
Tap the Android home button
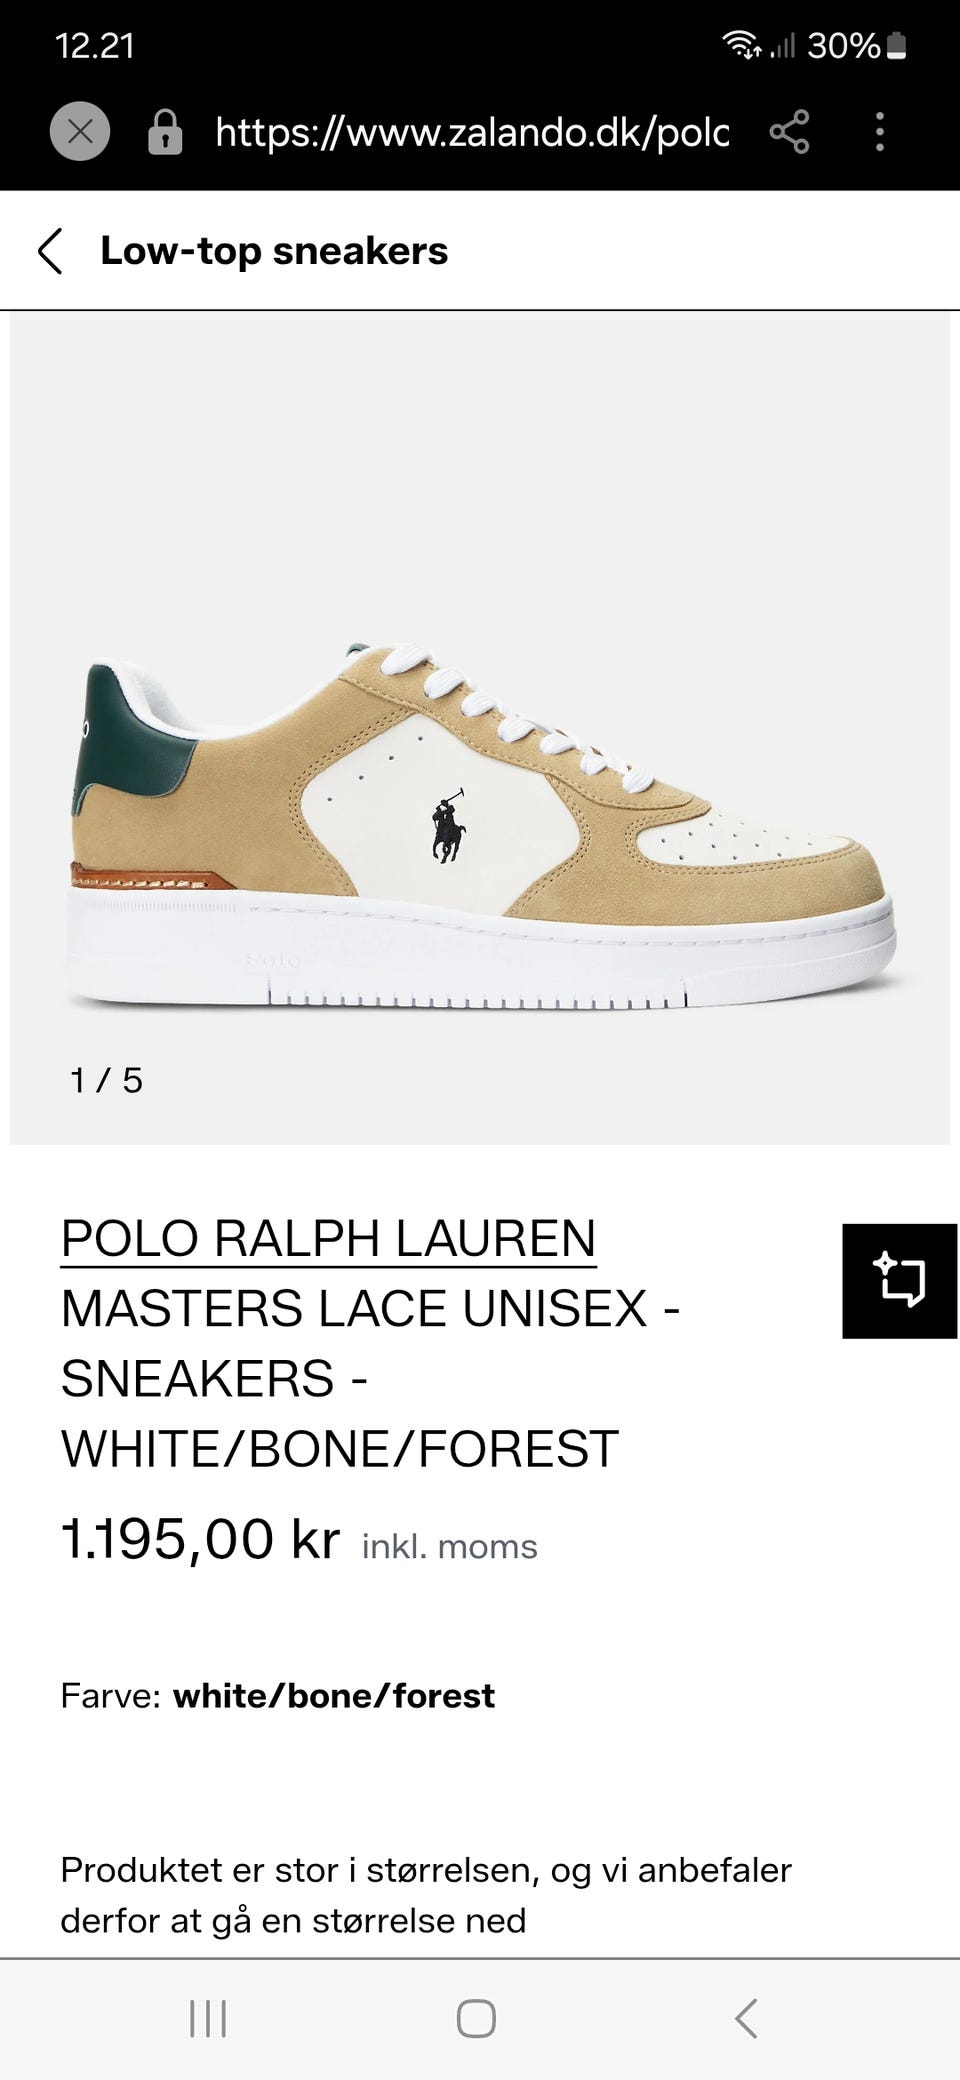click(476, 2018)
